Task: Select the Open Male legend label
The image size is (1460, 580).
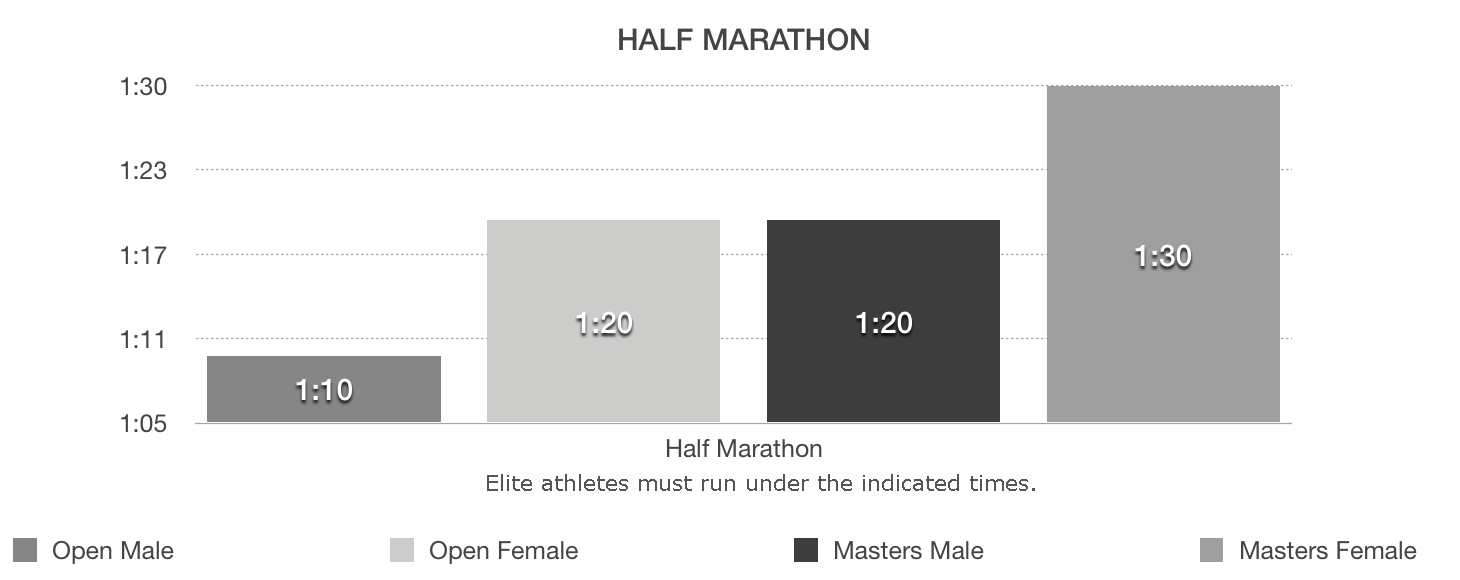Action: pos(113,551)
